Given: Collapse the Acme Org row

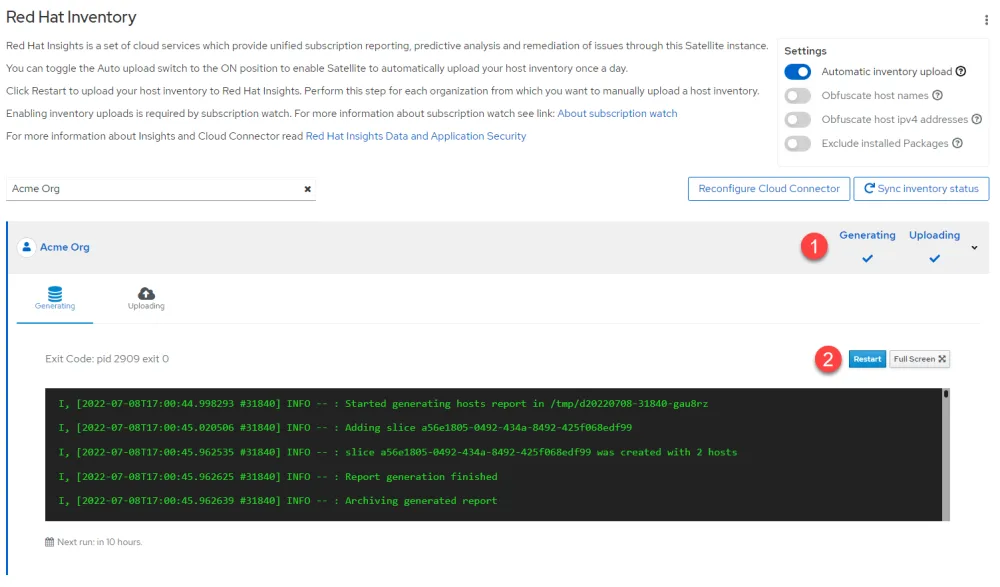Looking at the screenshot, I should click(x=975, y=247).
